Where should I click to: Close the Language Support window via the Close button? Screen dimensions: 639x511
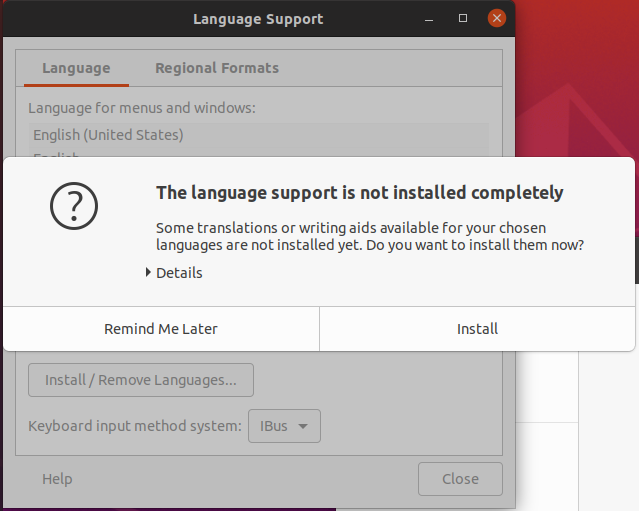pos(460,479)
